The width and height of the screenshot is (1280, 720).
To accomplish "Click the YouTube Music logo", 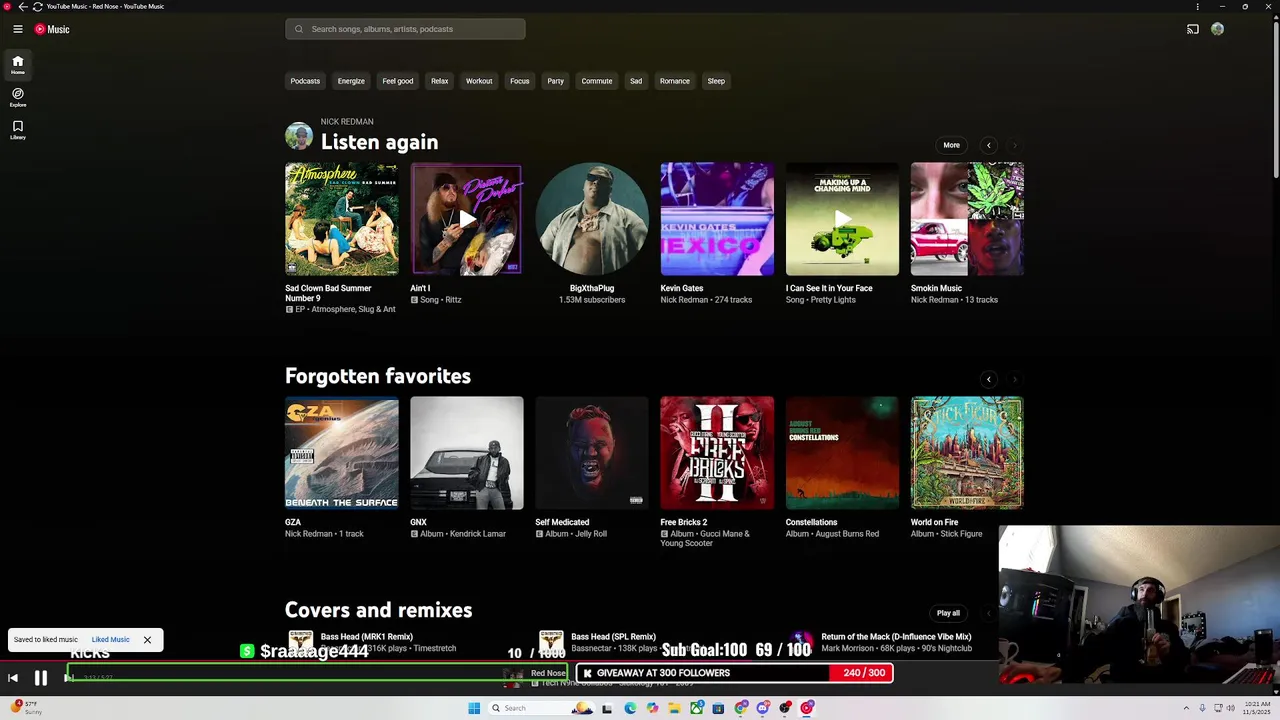I will tap(52, 29).
